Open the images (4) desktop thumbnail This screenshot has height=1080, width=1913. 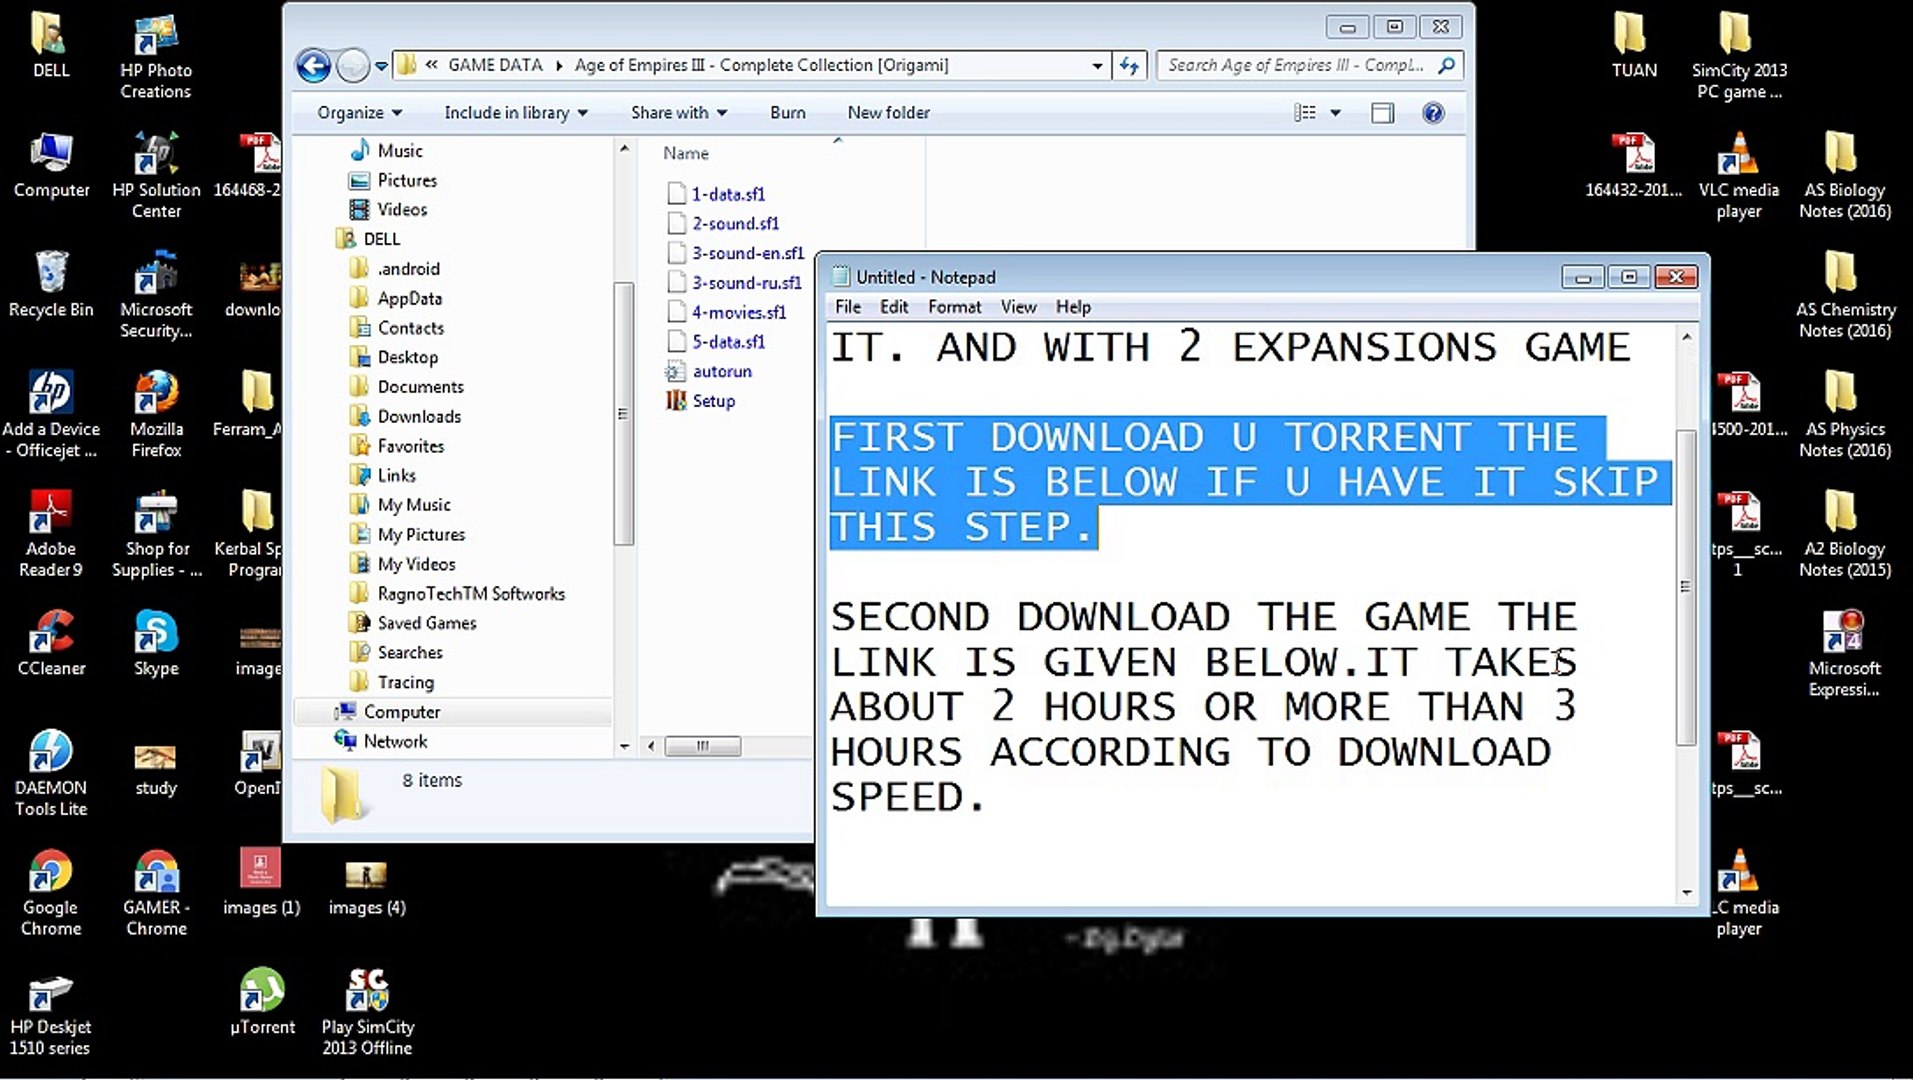366,886
